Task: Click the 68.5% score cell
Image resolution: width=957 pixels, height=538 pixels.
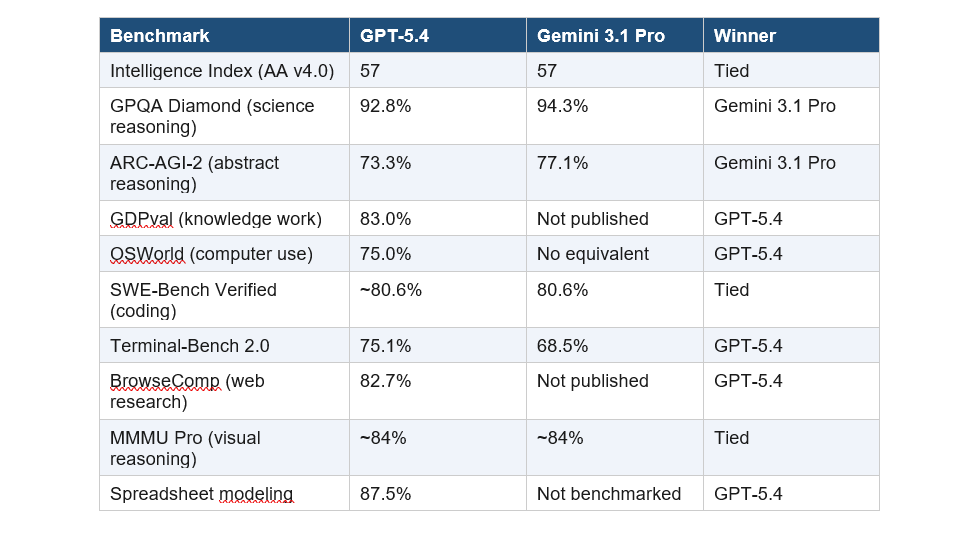Action: point(562,346)
